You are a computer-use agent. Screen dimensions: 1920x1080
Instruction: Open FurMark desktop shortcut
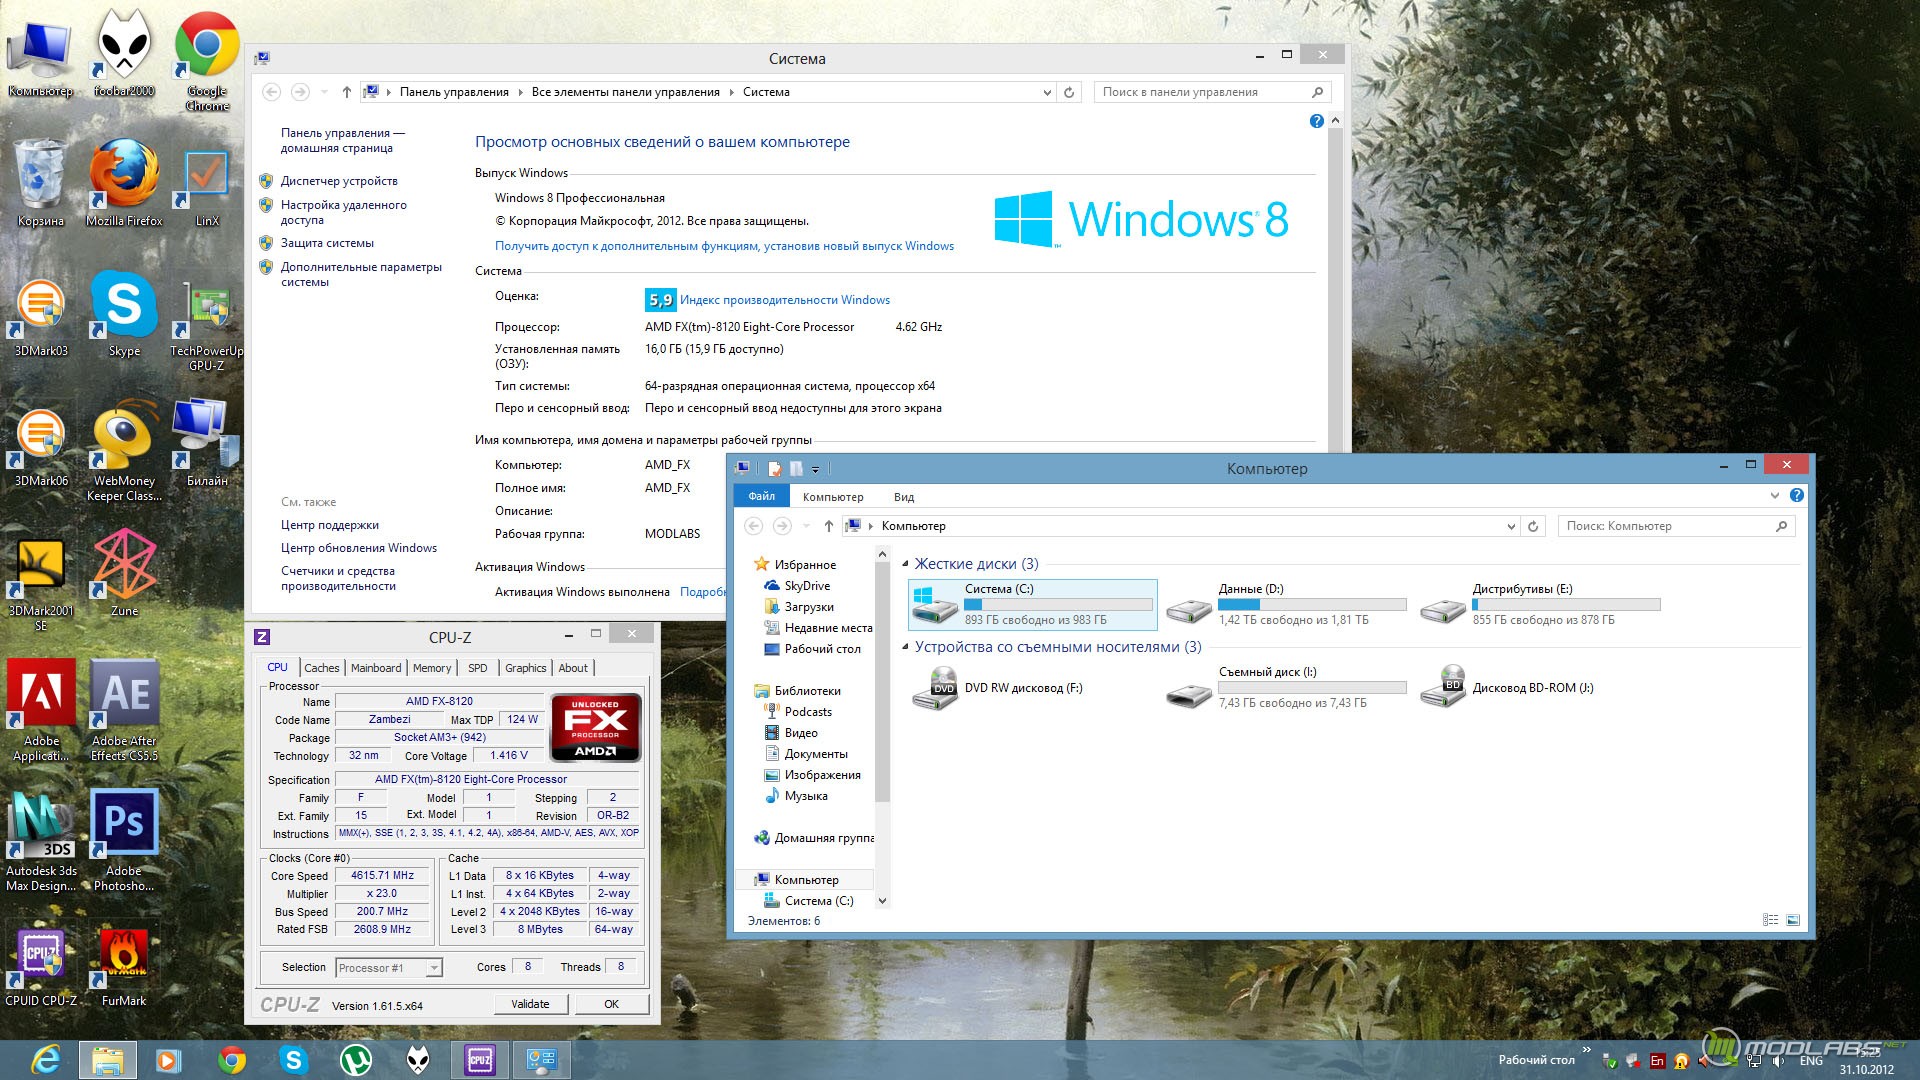coord(124,967)
